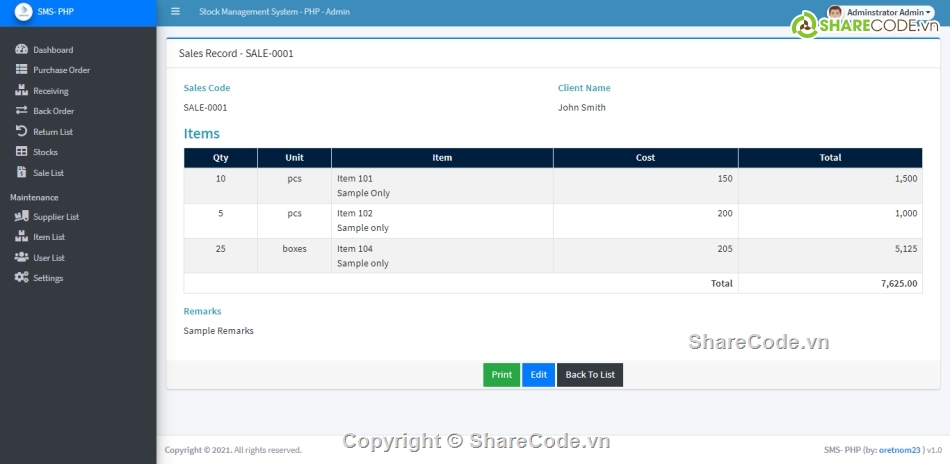Click the administrator avatar image
Viewport: 950px width, 464px height.
[x=834, y=12]
